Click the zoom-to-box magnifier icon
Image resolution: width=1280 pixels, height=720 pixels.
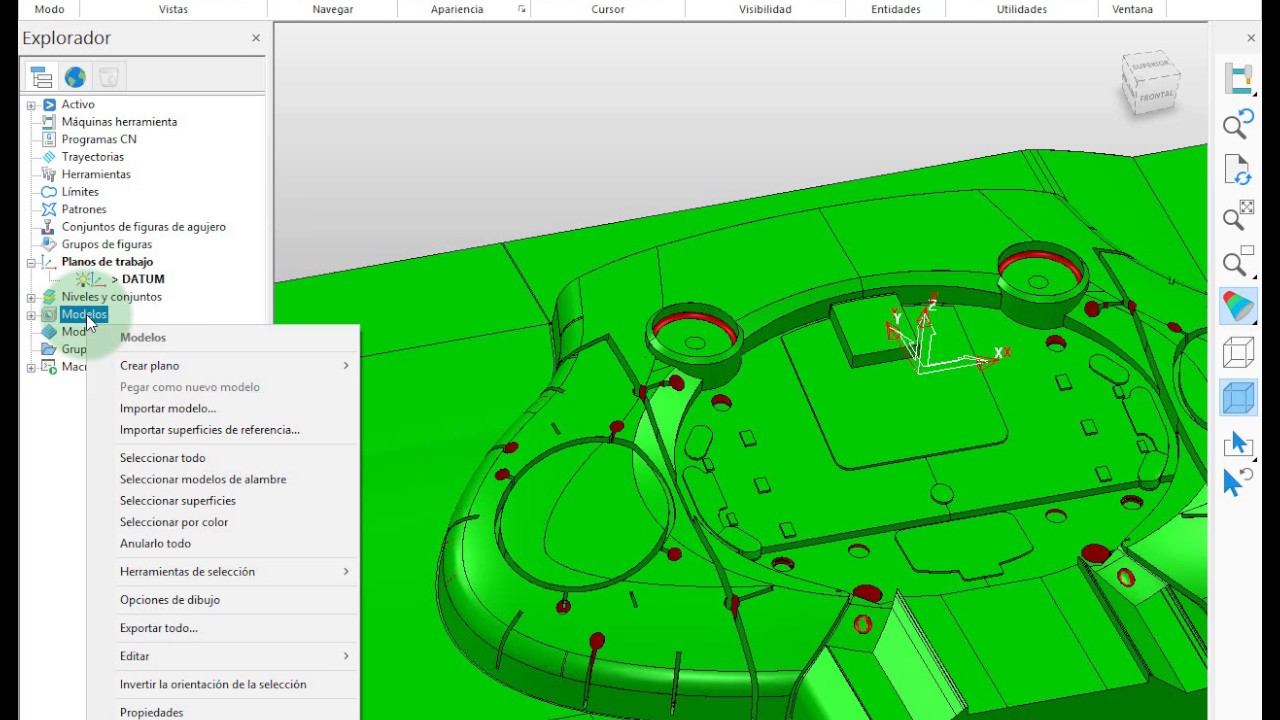coord(1239,262)
